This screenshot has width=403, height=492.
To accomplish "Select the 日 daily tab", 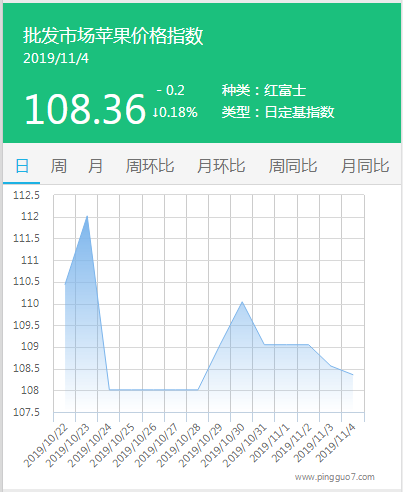I will coord(22,166).
